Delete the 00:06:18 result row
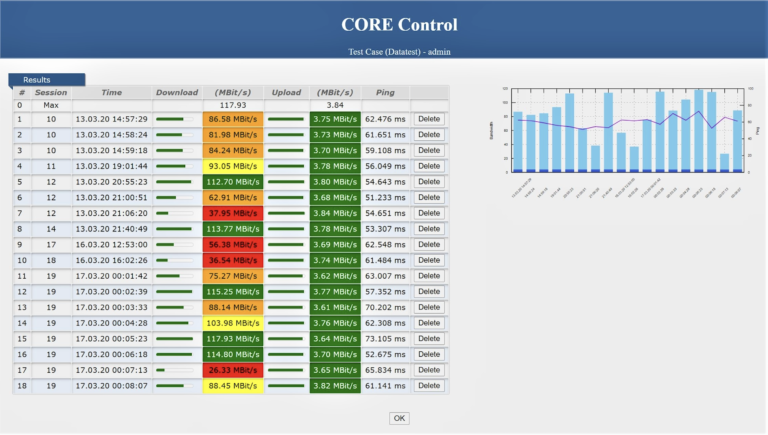768x435 pixels. click(429, 354)
